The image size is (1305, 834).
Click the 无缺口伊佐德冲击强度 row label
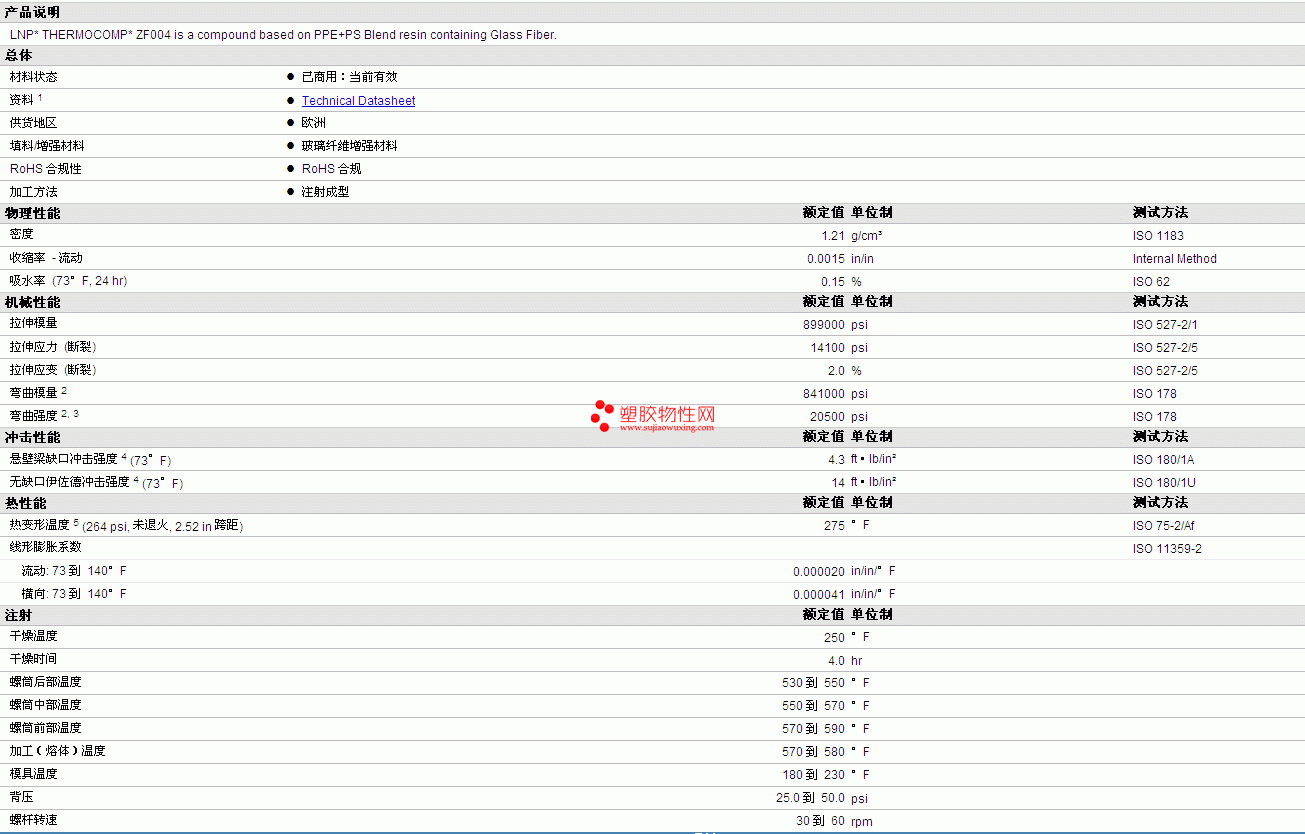click(70, 482)
